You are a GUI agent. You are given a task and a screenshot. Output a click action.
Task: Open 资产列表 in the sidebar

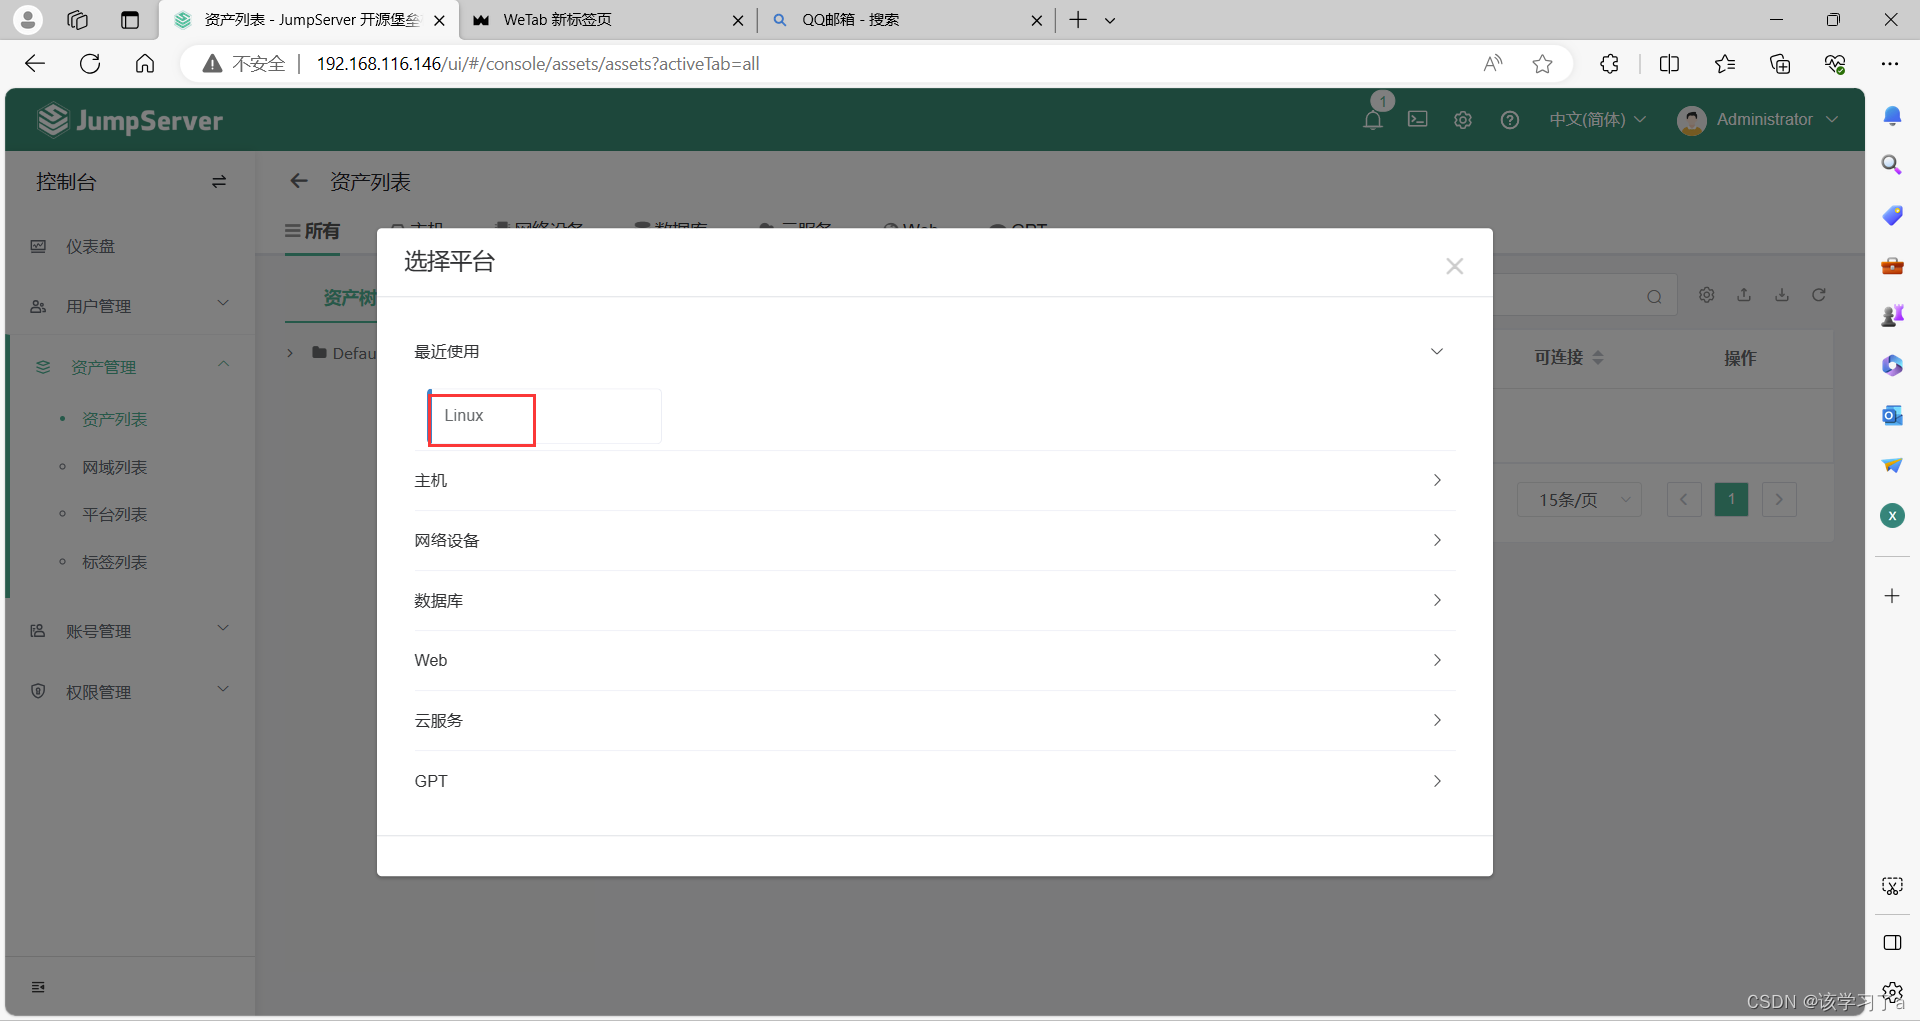click(114, 419)
